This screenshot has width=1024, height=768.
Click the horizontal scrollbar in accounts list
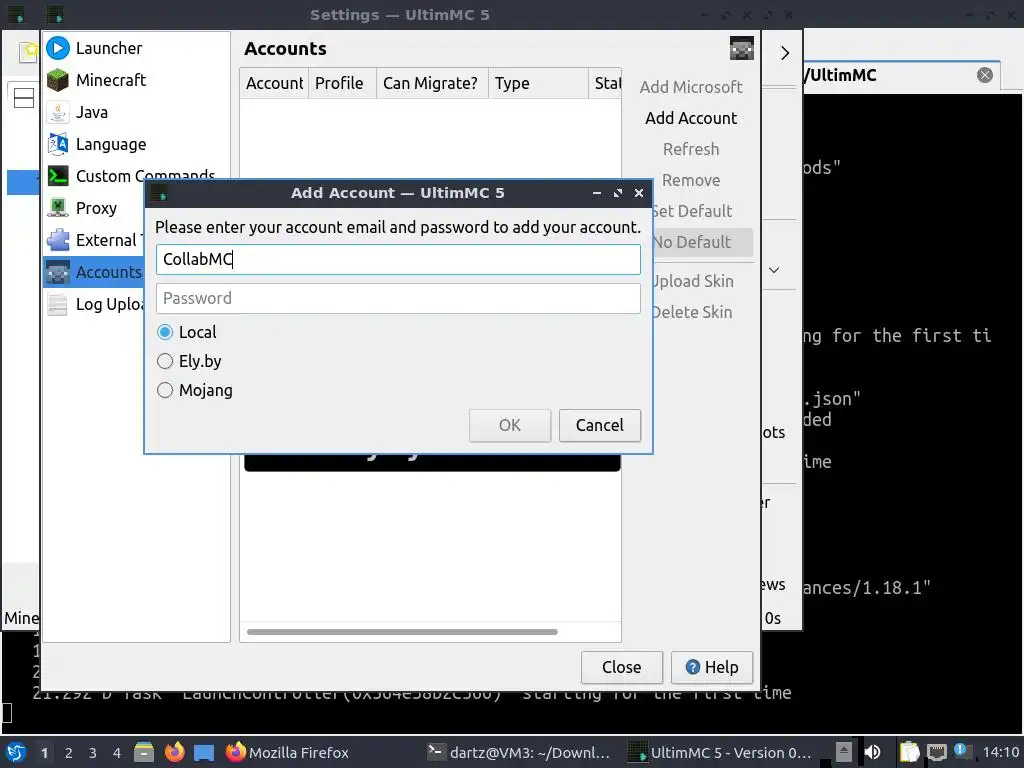[402, 632]
